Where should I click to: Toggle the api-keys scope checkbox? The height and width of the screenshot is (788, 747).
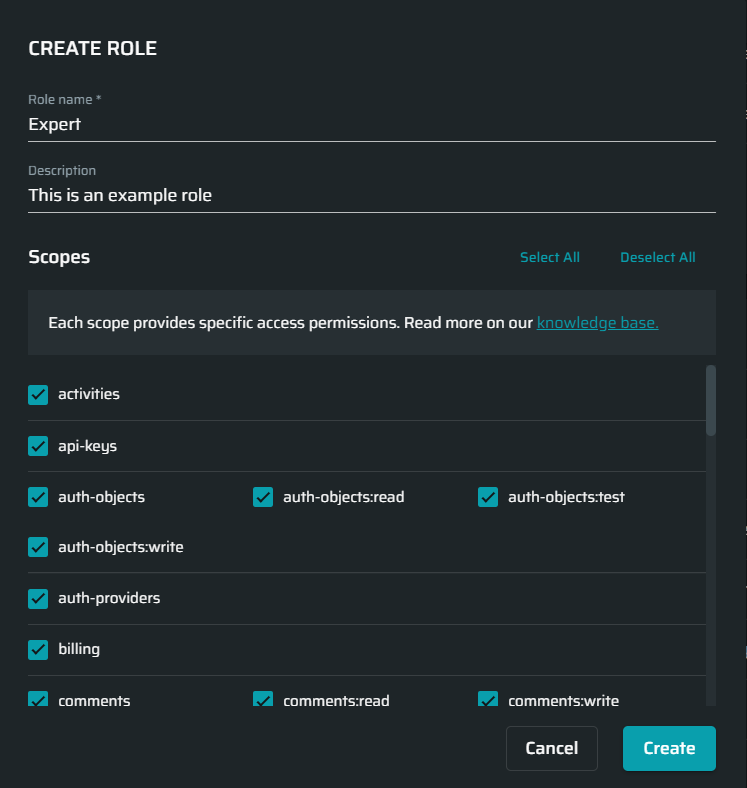point(38,446)
